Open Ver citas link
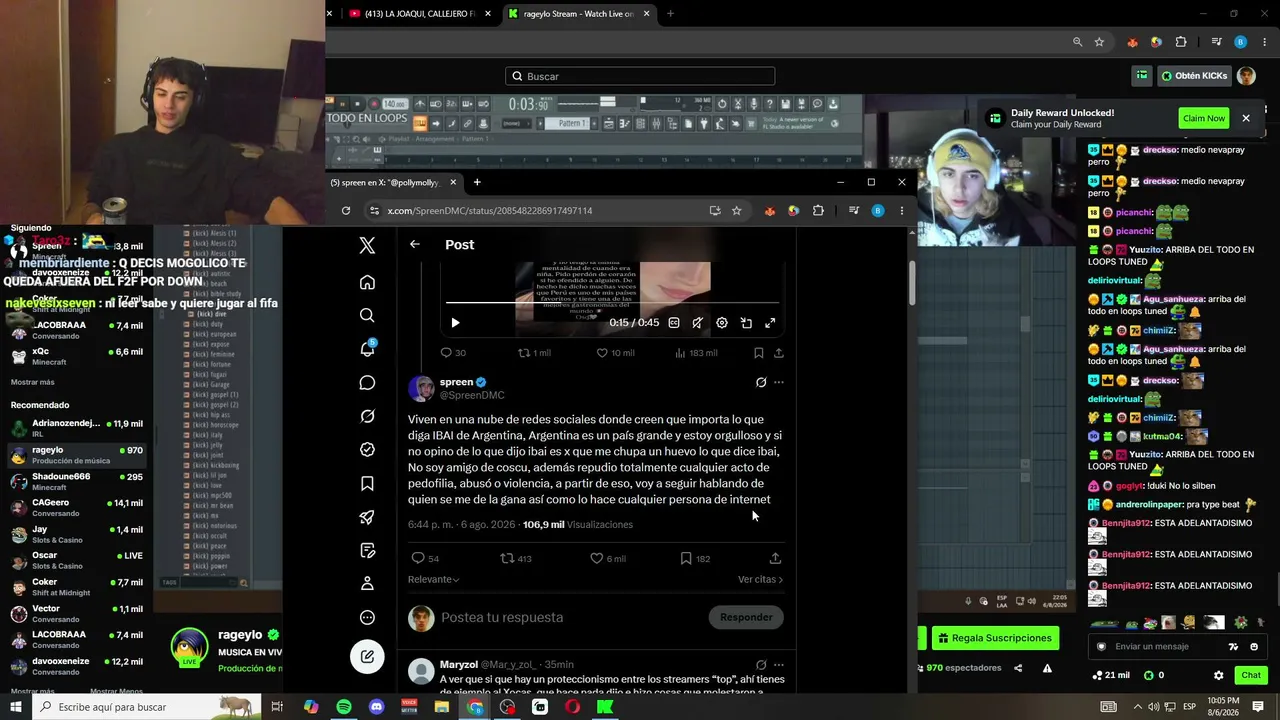This screenshot has width=1280, height=720. click(x=760, y=579)
